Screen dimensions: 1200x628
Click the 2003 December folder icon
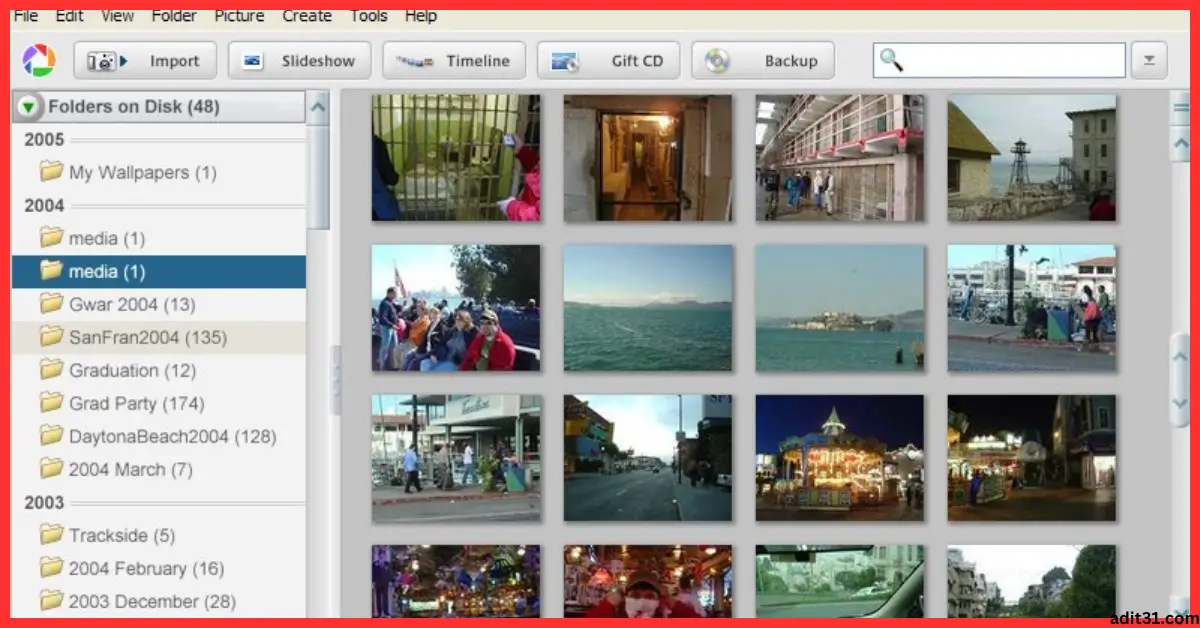click(x=51, y=601)
